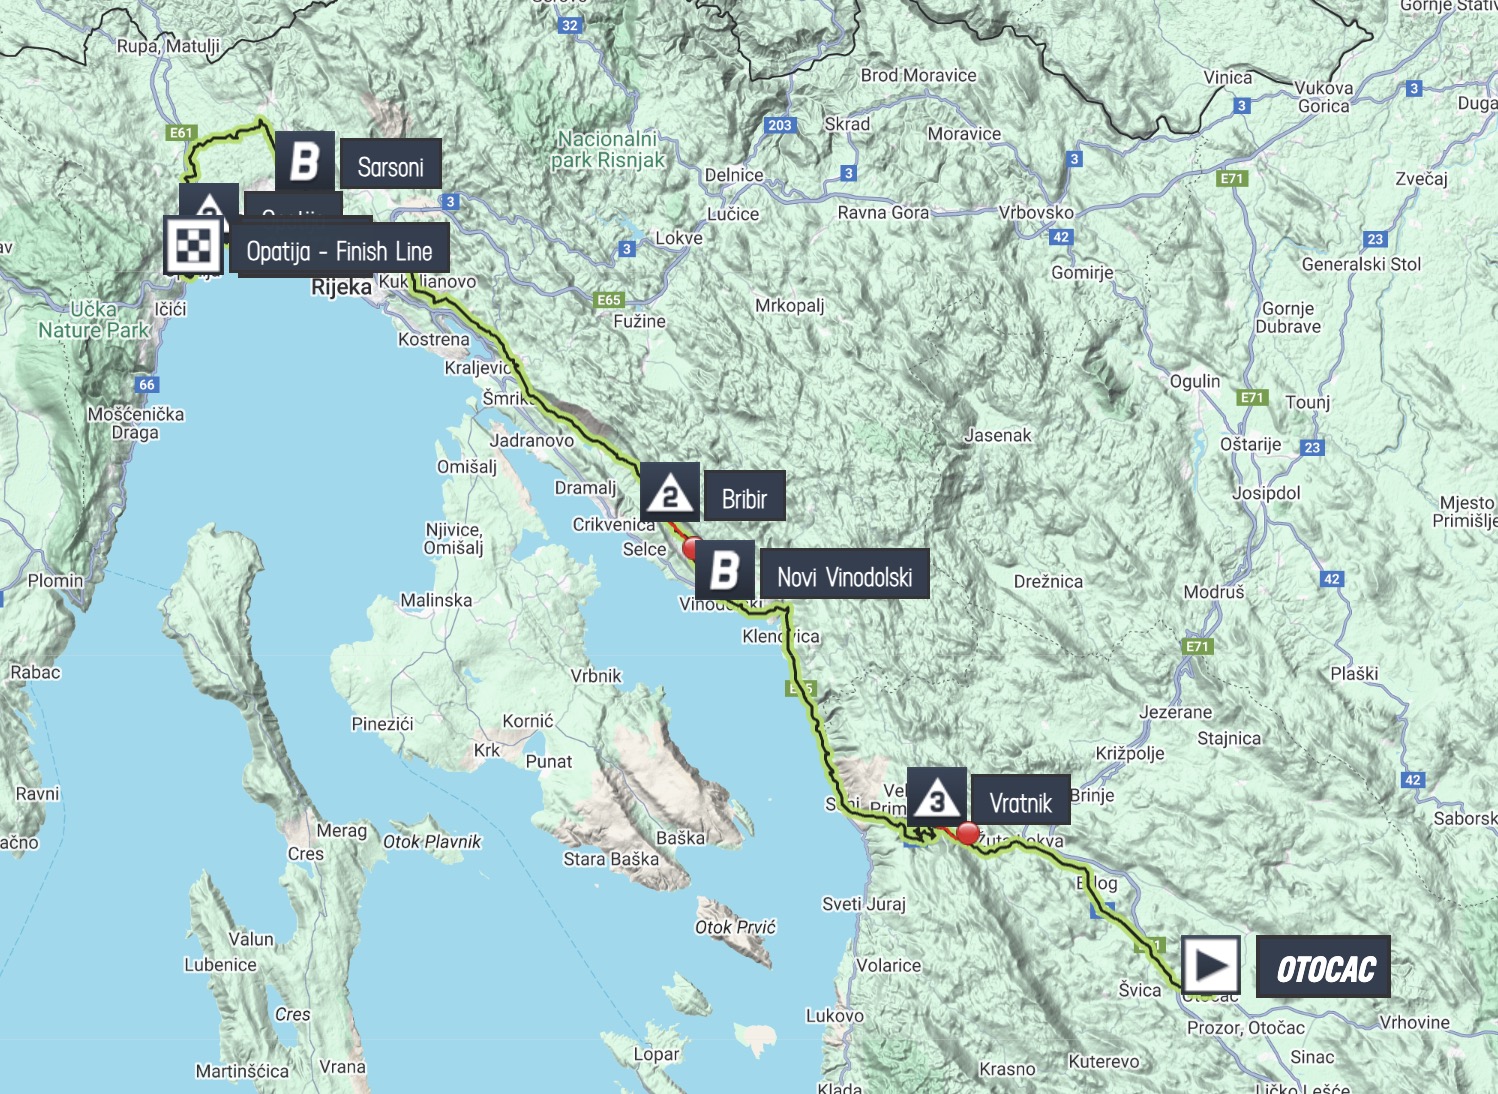Select the Sarsoni sprint label

391,166
